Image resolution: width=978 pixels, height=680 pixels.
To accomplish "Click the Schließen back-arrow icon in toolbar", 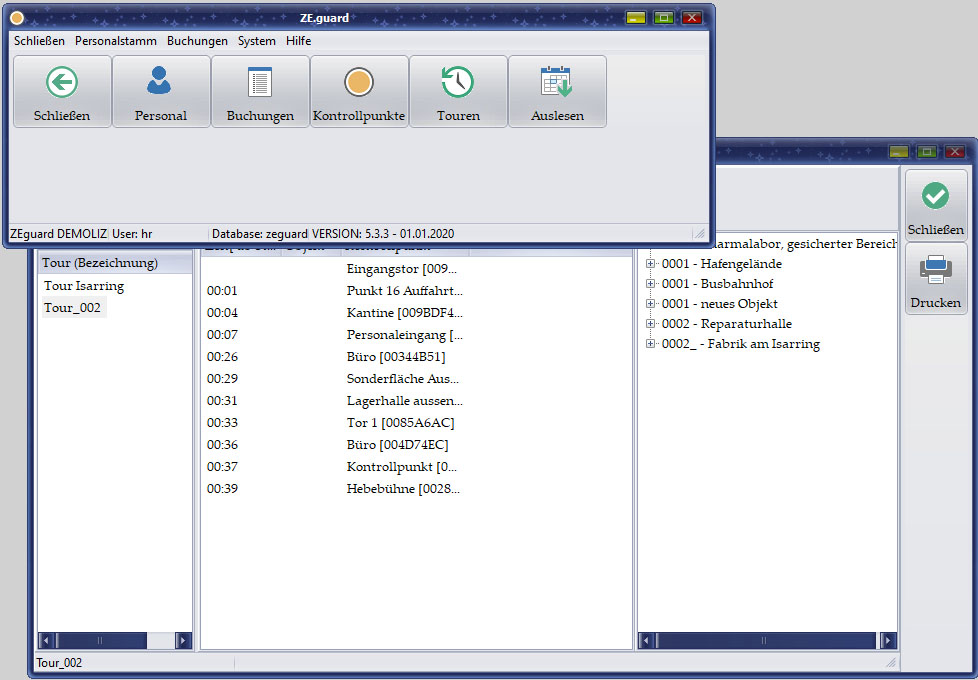I will (x=62, y=82).
